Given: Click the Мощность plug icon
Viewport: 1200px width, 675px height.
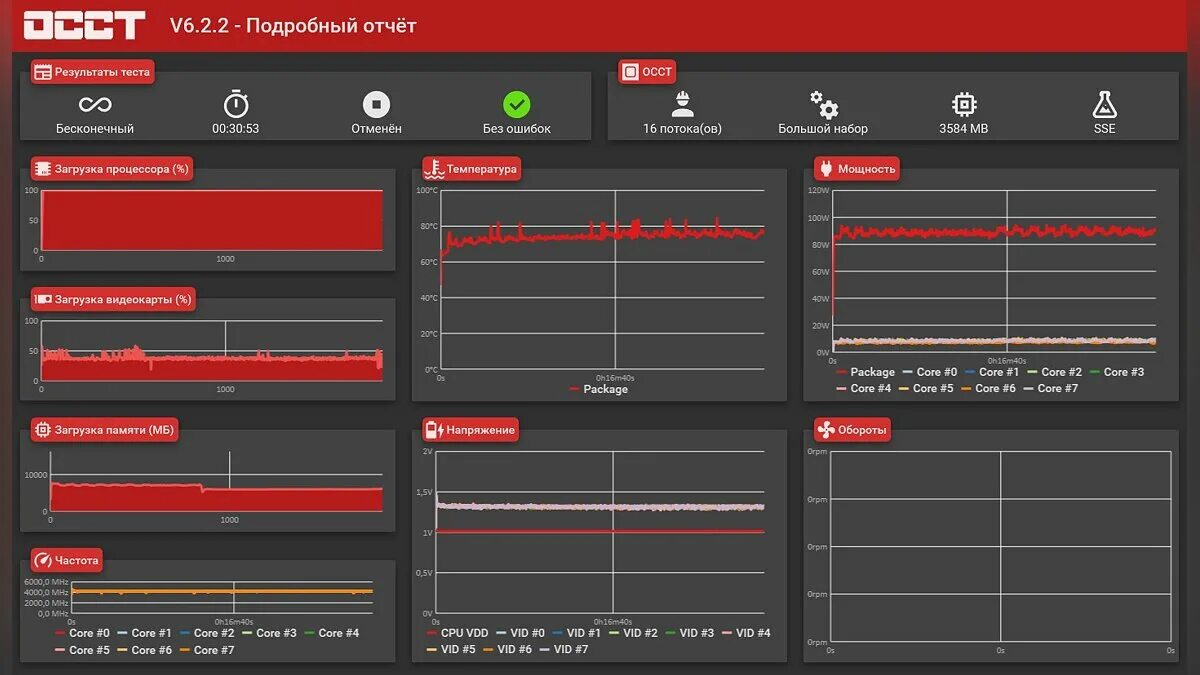Looking at the screenshot, I should 825,169.
